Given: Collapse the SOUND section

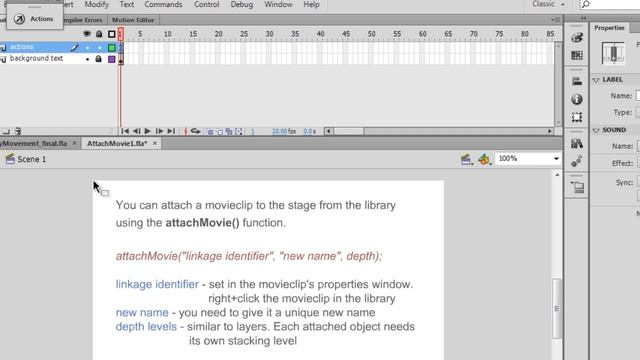Looking at the screenshot, I should (x=596, y=130).
